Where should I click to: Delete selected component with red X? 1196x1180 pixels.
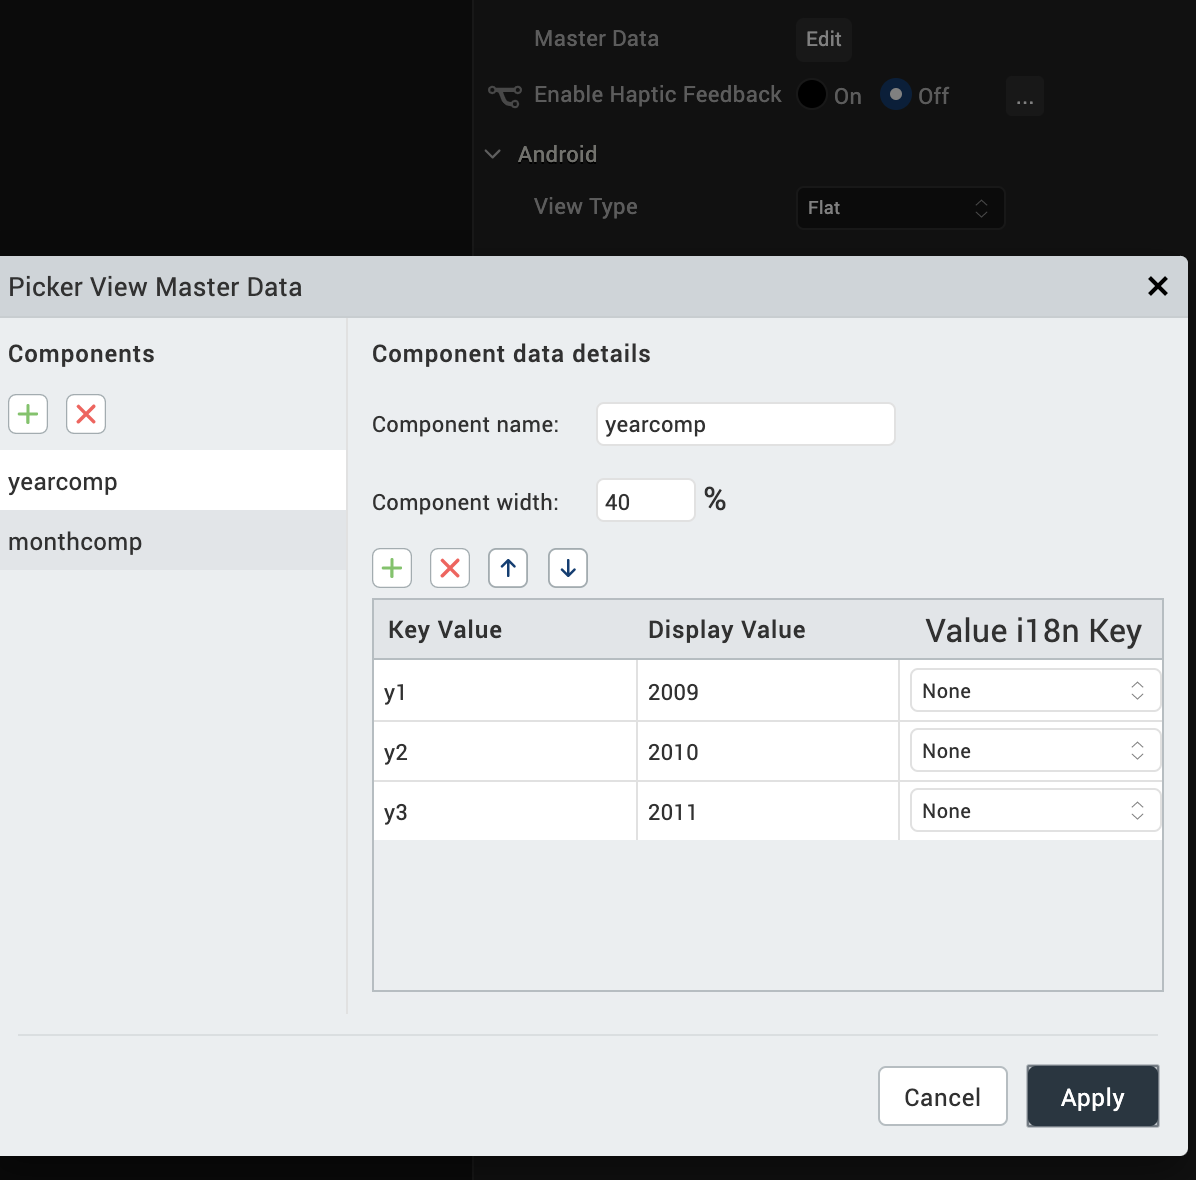86,414
